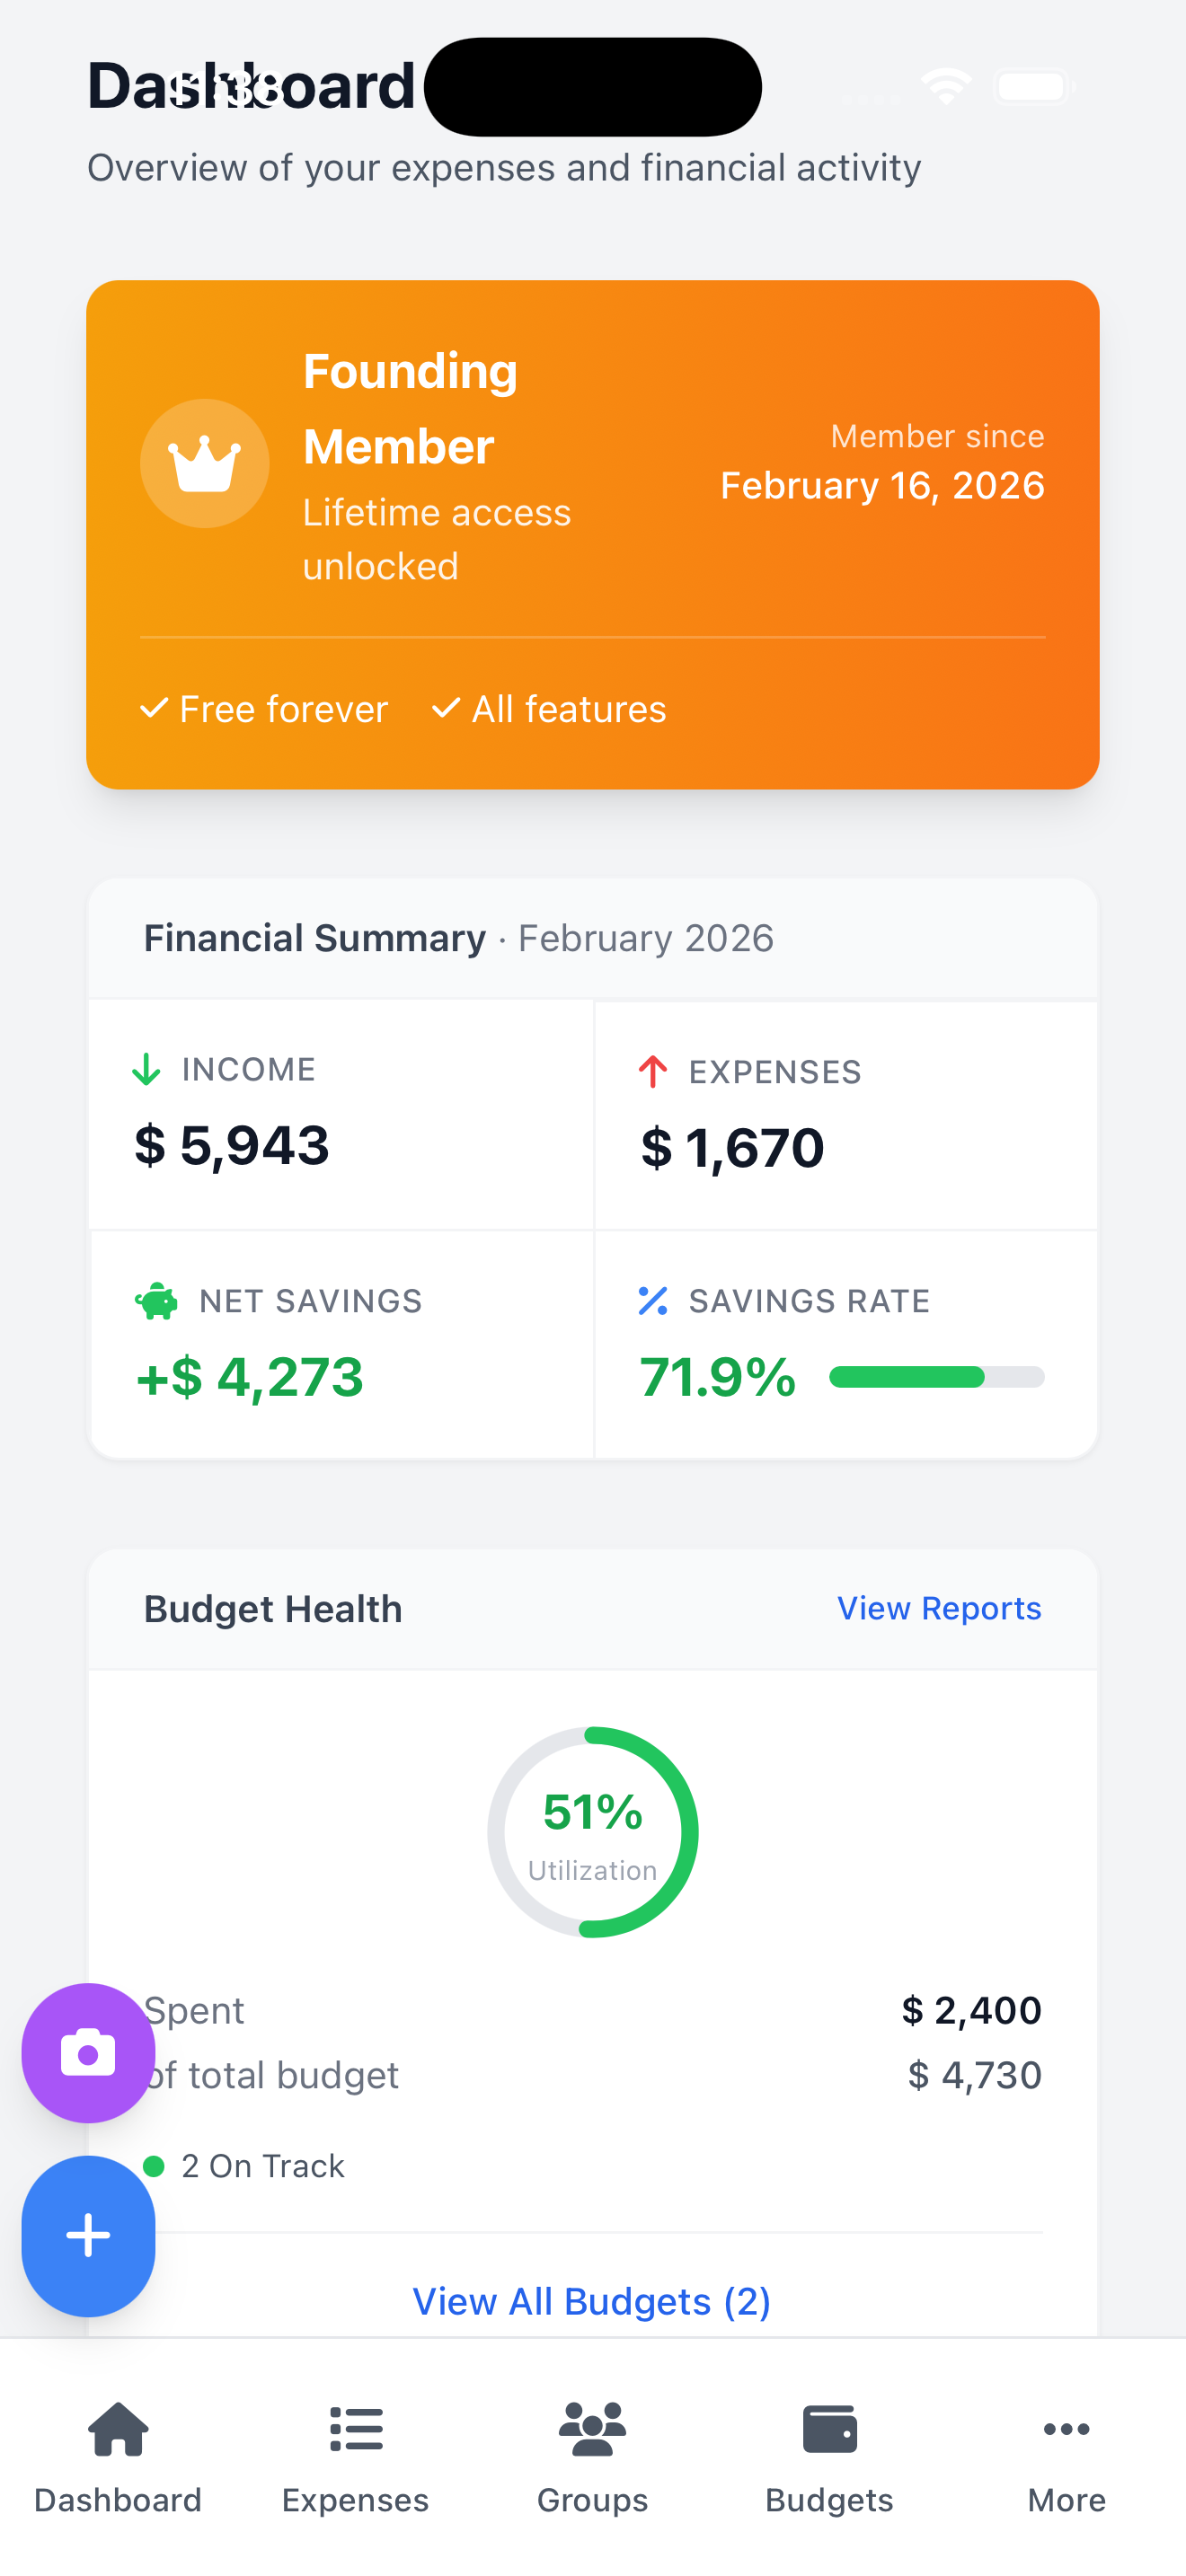Tap the 51% utilization ring chart
The height and width of the screenshot is (2576, 1186).
click(592, 1832)
